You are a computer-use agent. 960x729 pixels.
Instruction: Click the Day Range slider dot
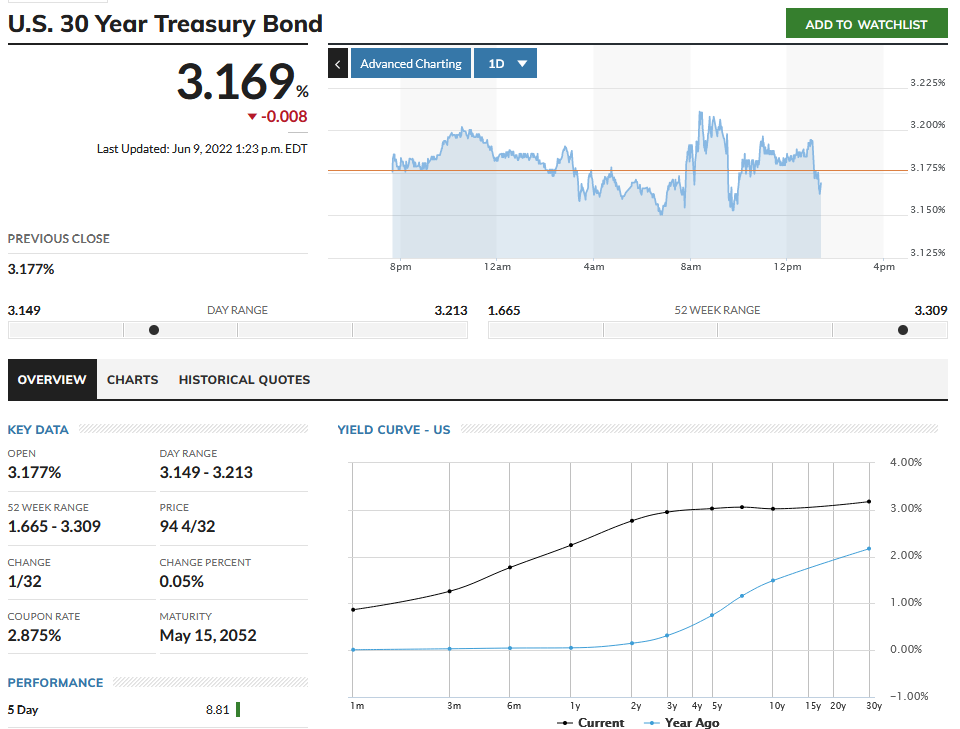pos(154,330)
